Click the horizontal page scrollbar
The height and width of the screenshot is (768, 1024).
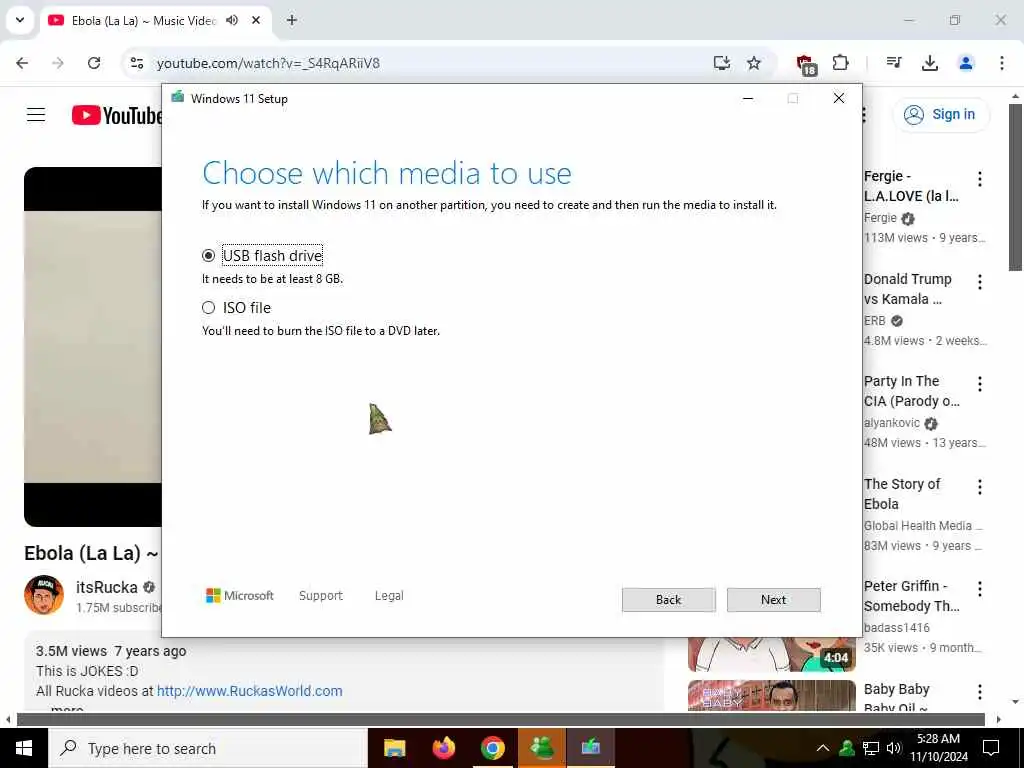(x=500, y=720)
